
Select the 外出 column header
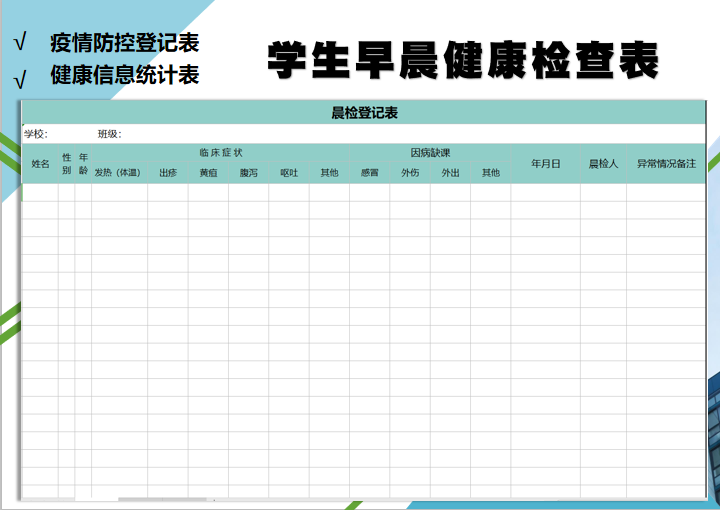point(451,173)
